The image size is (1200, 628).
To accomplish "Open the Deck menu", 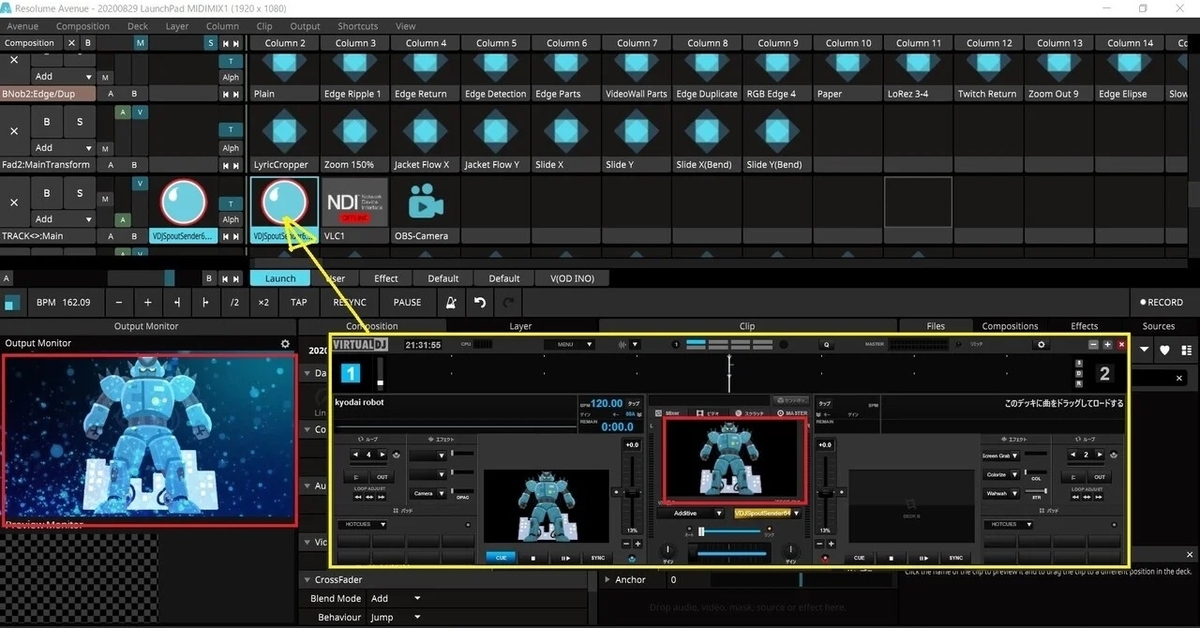I will (138, 26).
